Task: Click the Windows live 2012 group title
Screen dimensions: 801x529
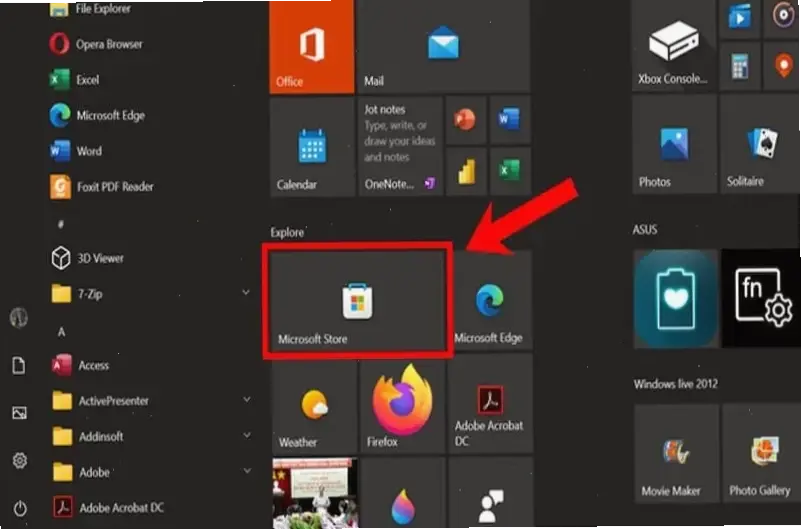Action: [x=676, y=383]
